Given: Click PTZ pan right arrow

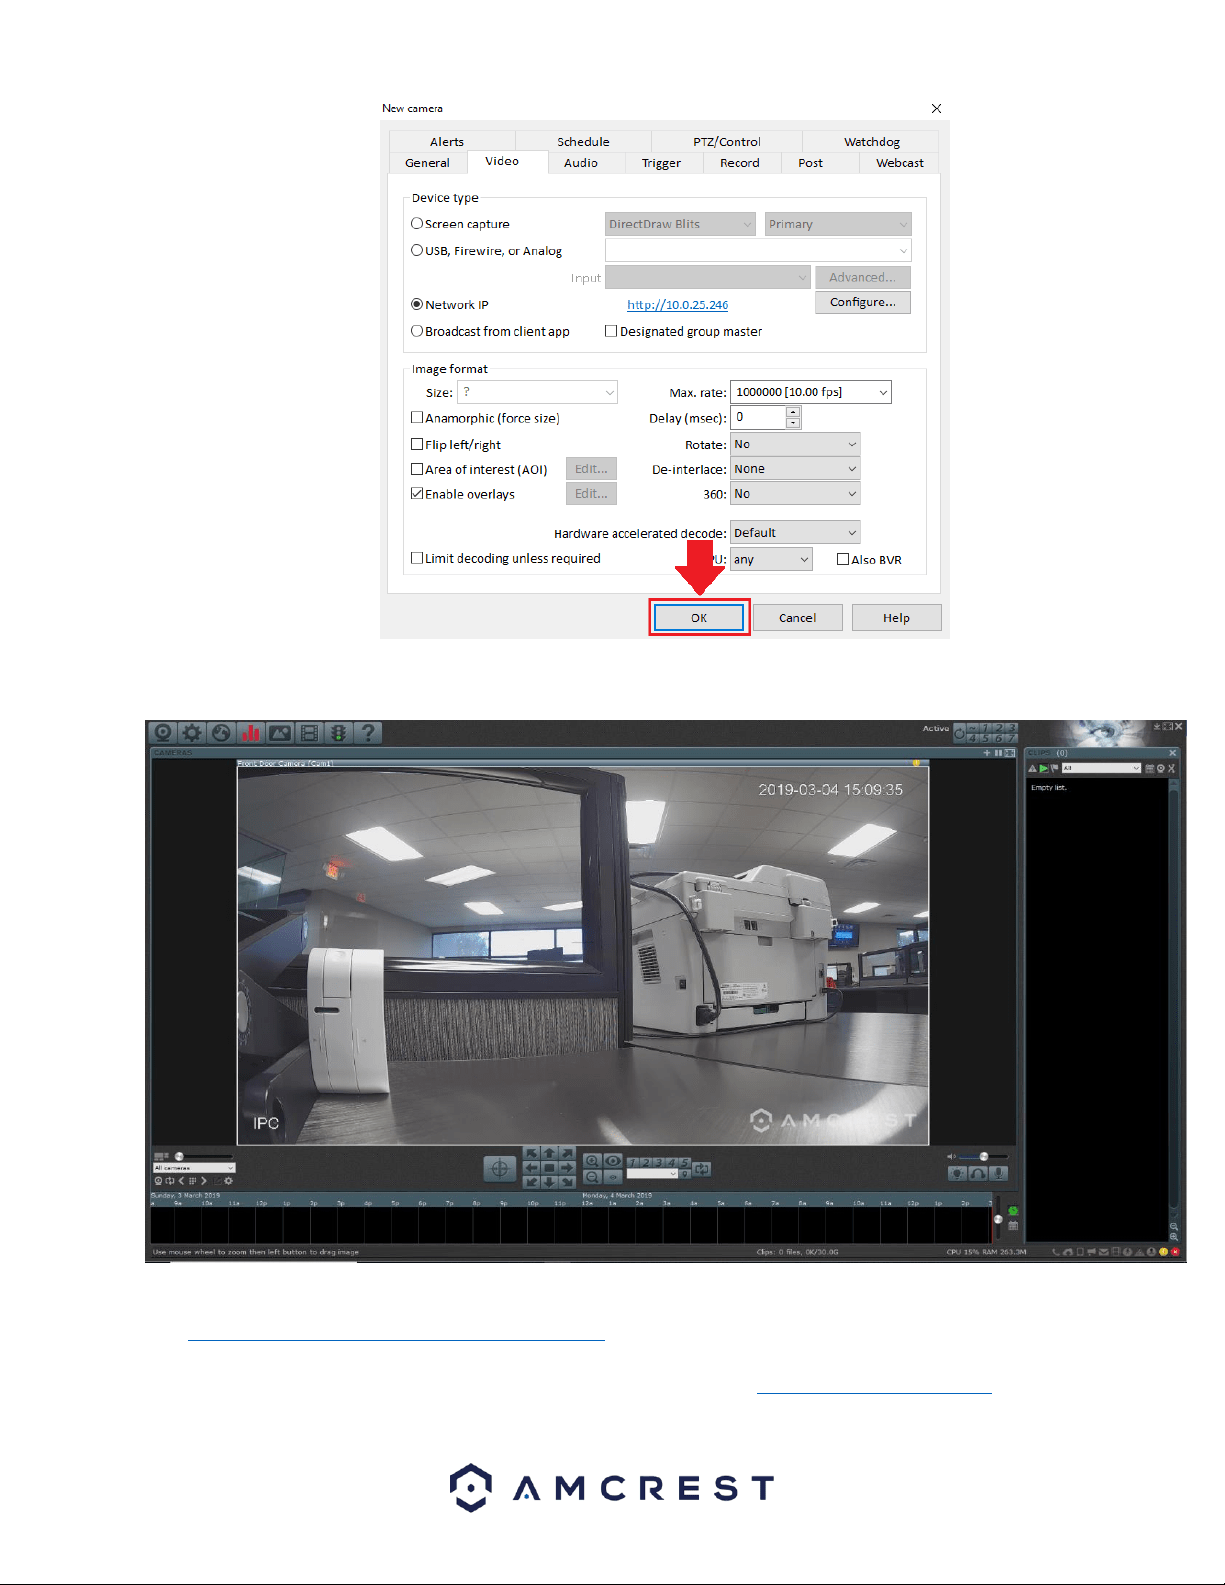Looking at the screenshot, I should click(567, 1168).
